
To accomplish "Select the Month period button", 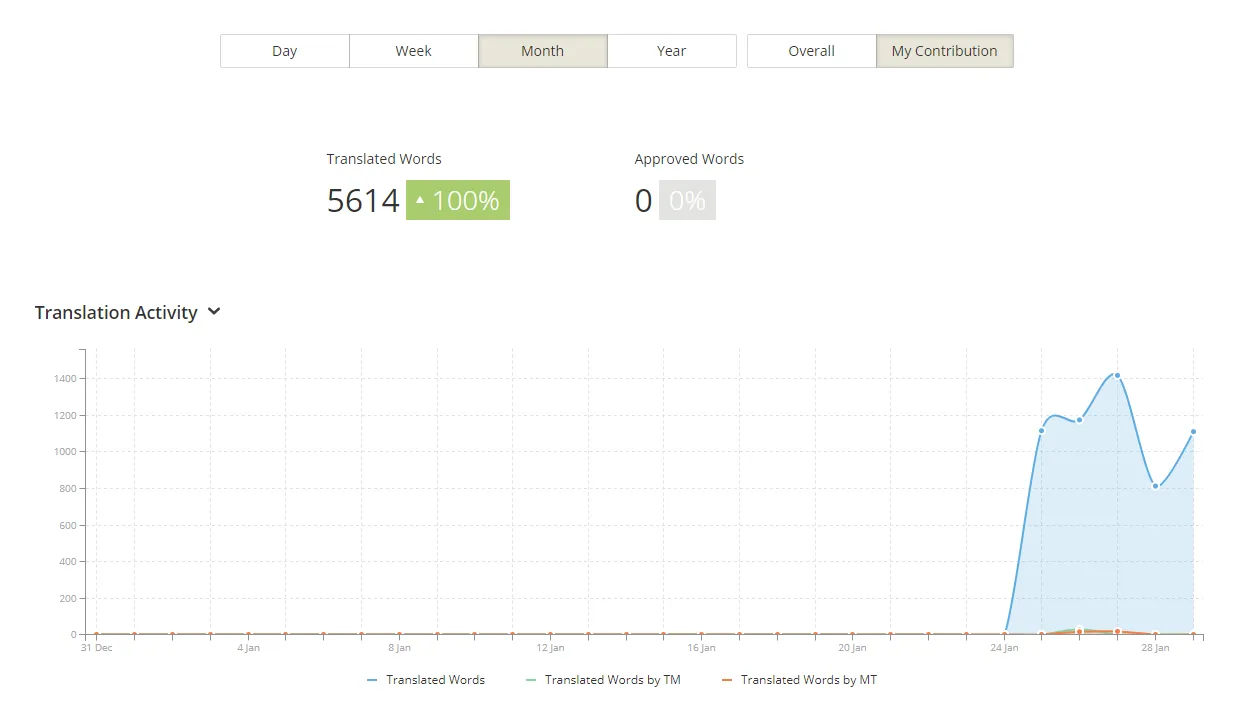I will (542, 51).
